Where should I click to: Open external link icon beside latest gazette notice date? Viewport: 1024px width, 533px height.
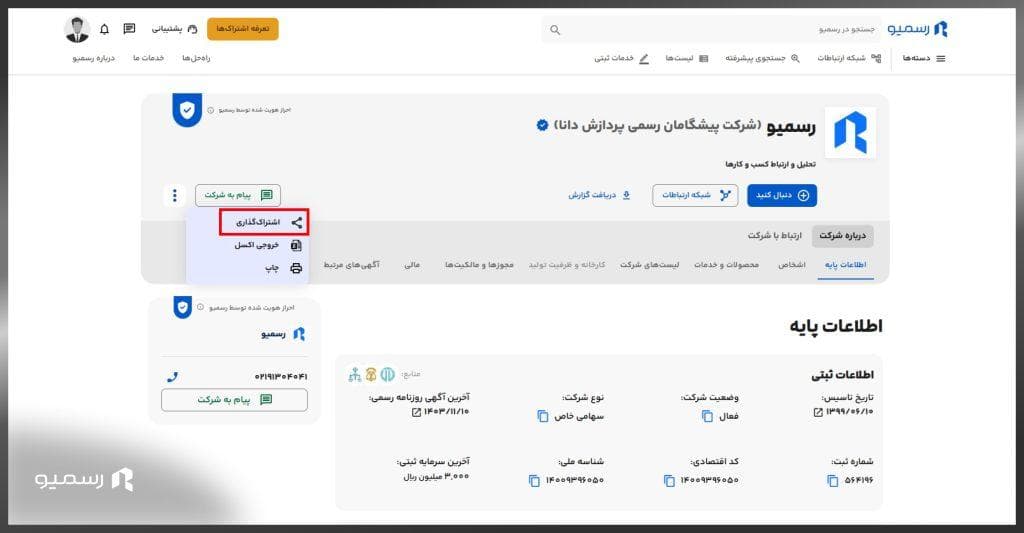click(416, 412)
